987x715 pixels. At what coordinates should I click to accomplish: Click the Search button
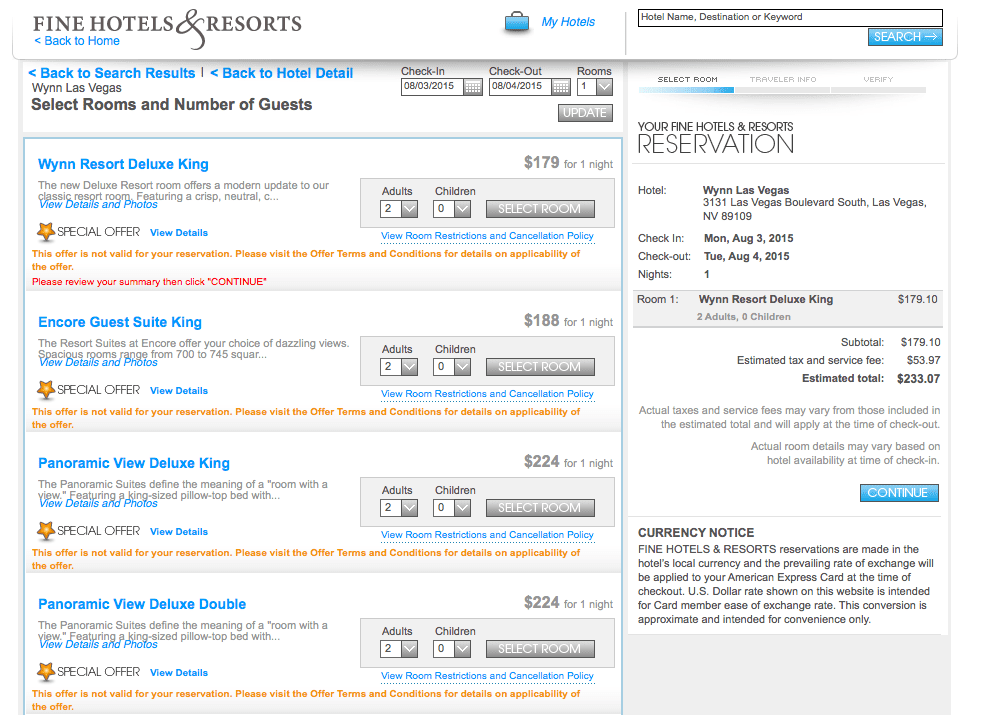point(905,37)
